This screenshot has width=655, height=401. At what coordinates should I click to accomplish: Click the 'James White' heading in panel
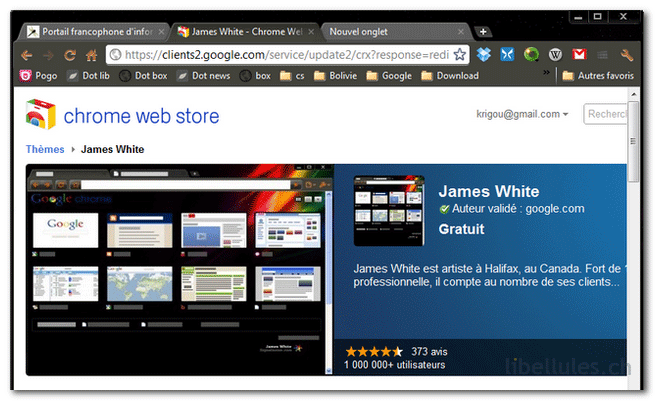point(489,191)
